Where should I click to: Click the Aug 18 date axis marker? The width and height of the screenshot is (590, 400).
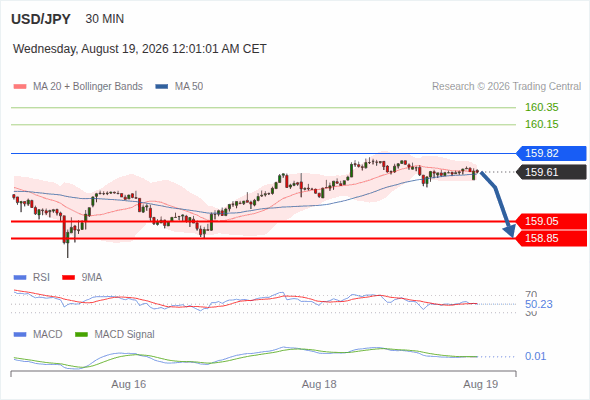click(x=319, y=385)
